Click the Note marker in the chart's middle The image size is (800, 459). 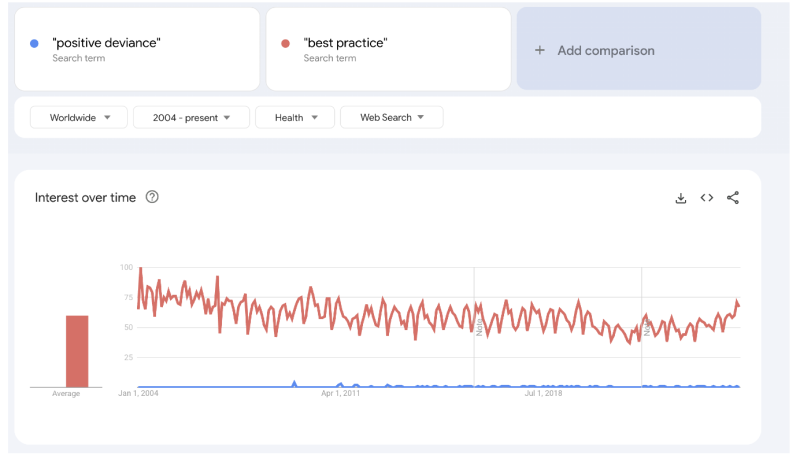479,327
